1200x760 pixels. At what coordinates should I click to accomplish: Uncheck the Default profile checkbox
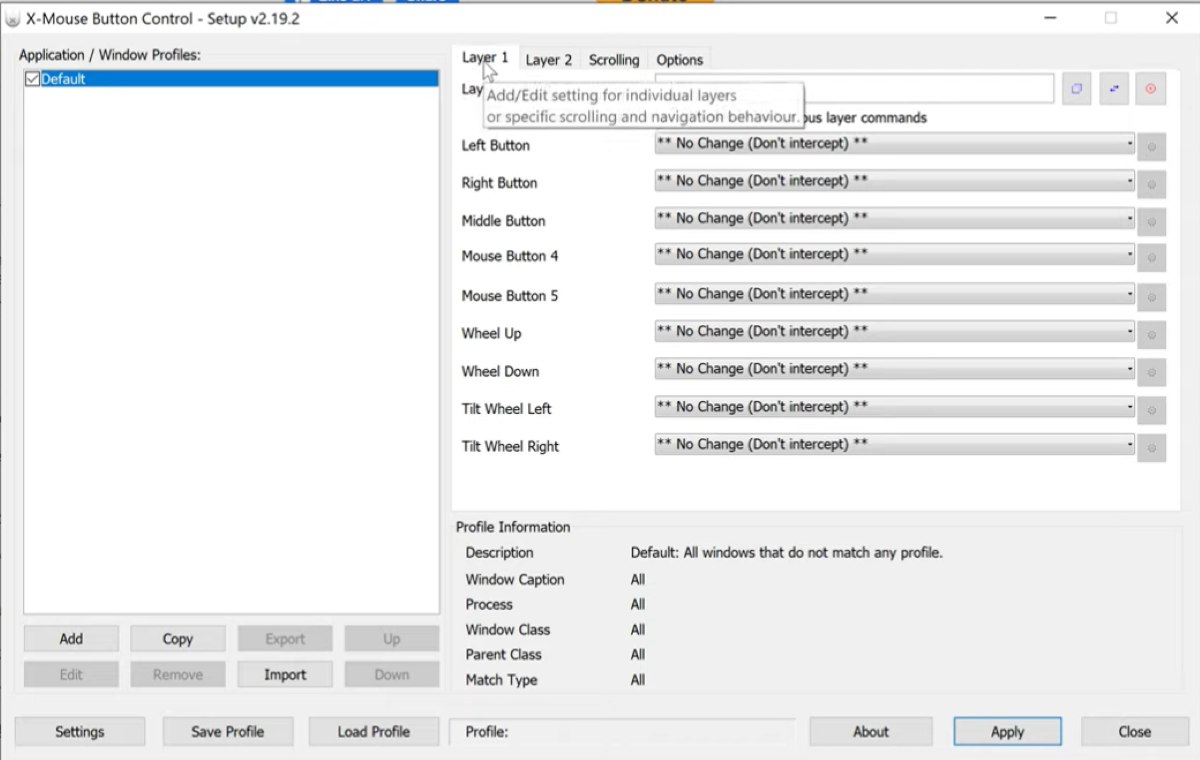coord(32,79)
